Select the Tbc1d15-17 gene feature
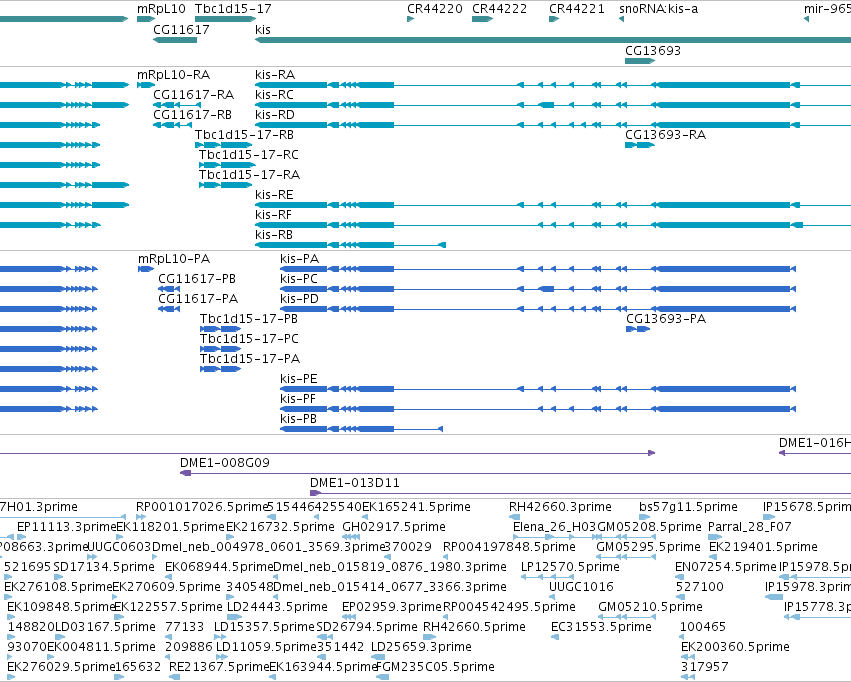This screenshot has width=851, height=682. 225,20
